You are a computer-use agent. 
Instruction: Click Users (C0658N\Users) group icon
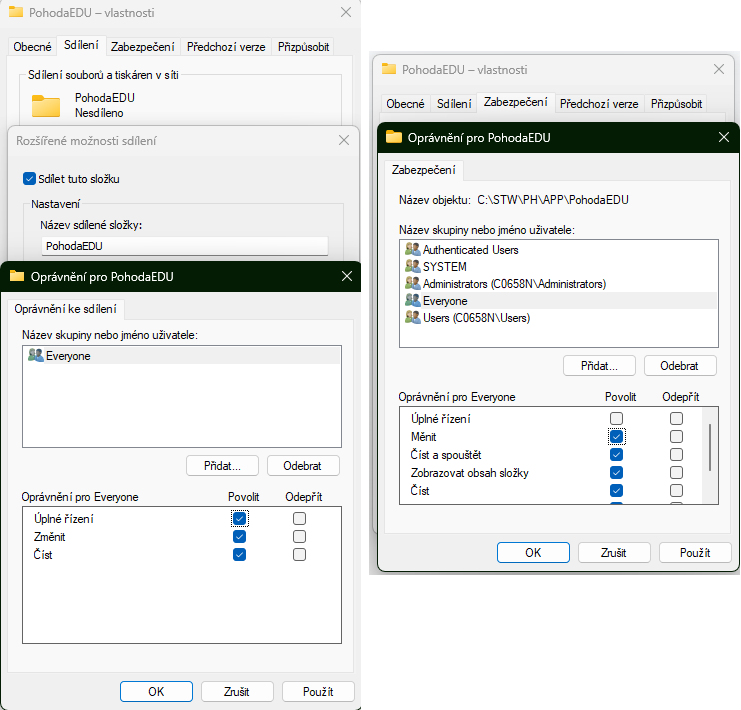coord(413,317)
